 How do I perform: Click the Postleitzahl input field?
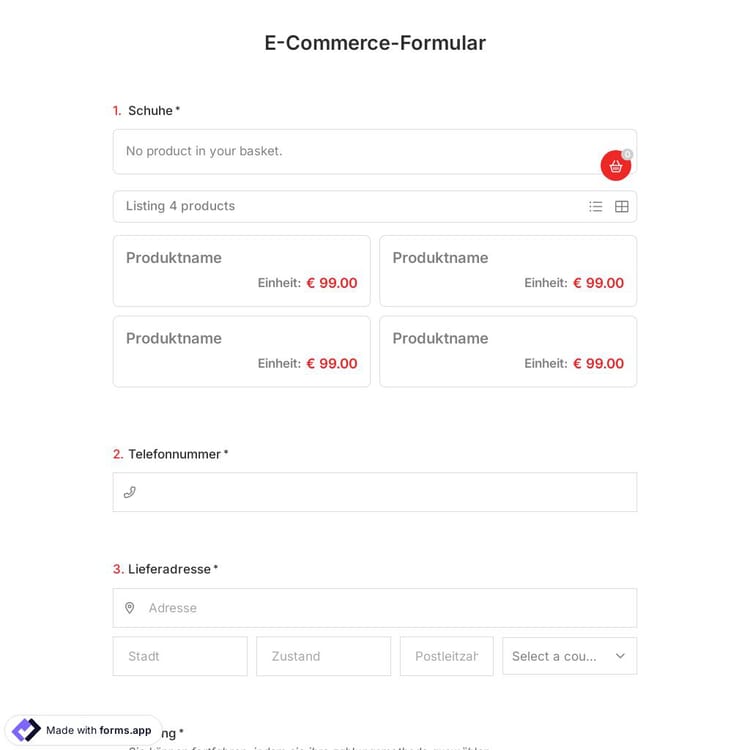click(x=446, y=656)
